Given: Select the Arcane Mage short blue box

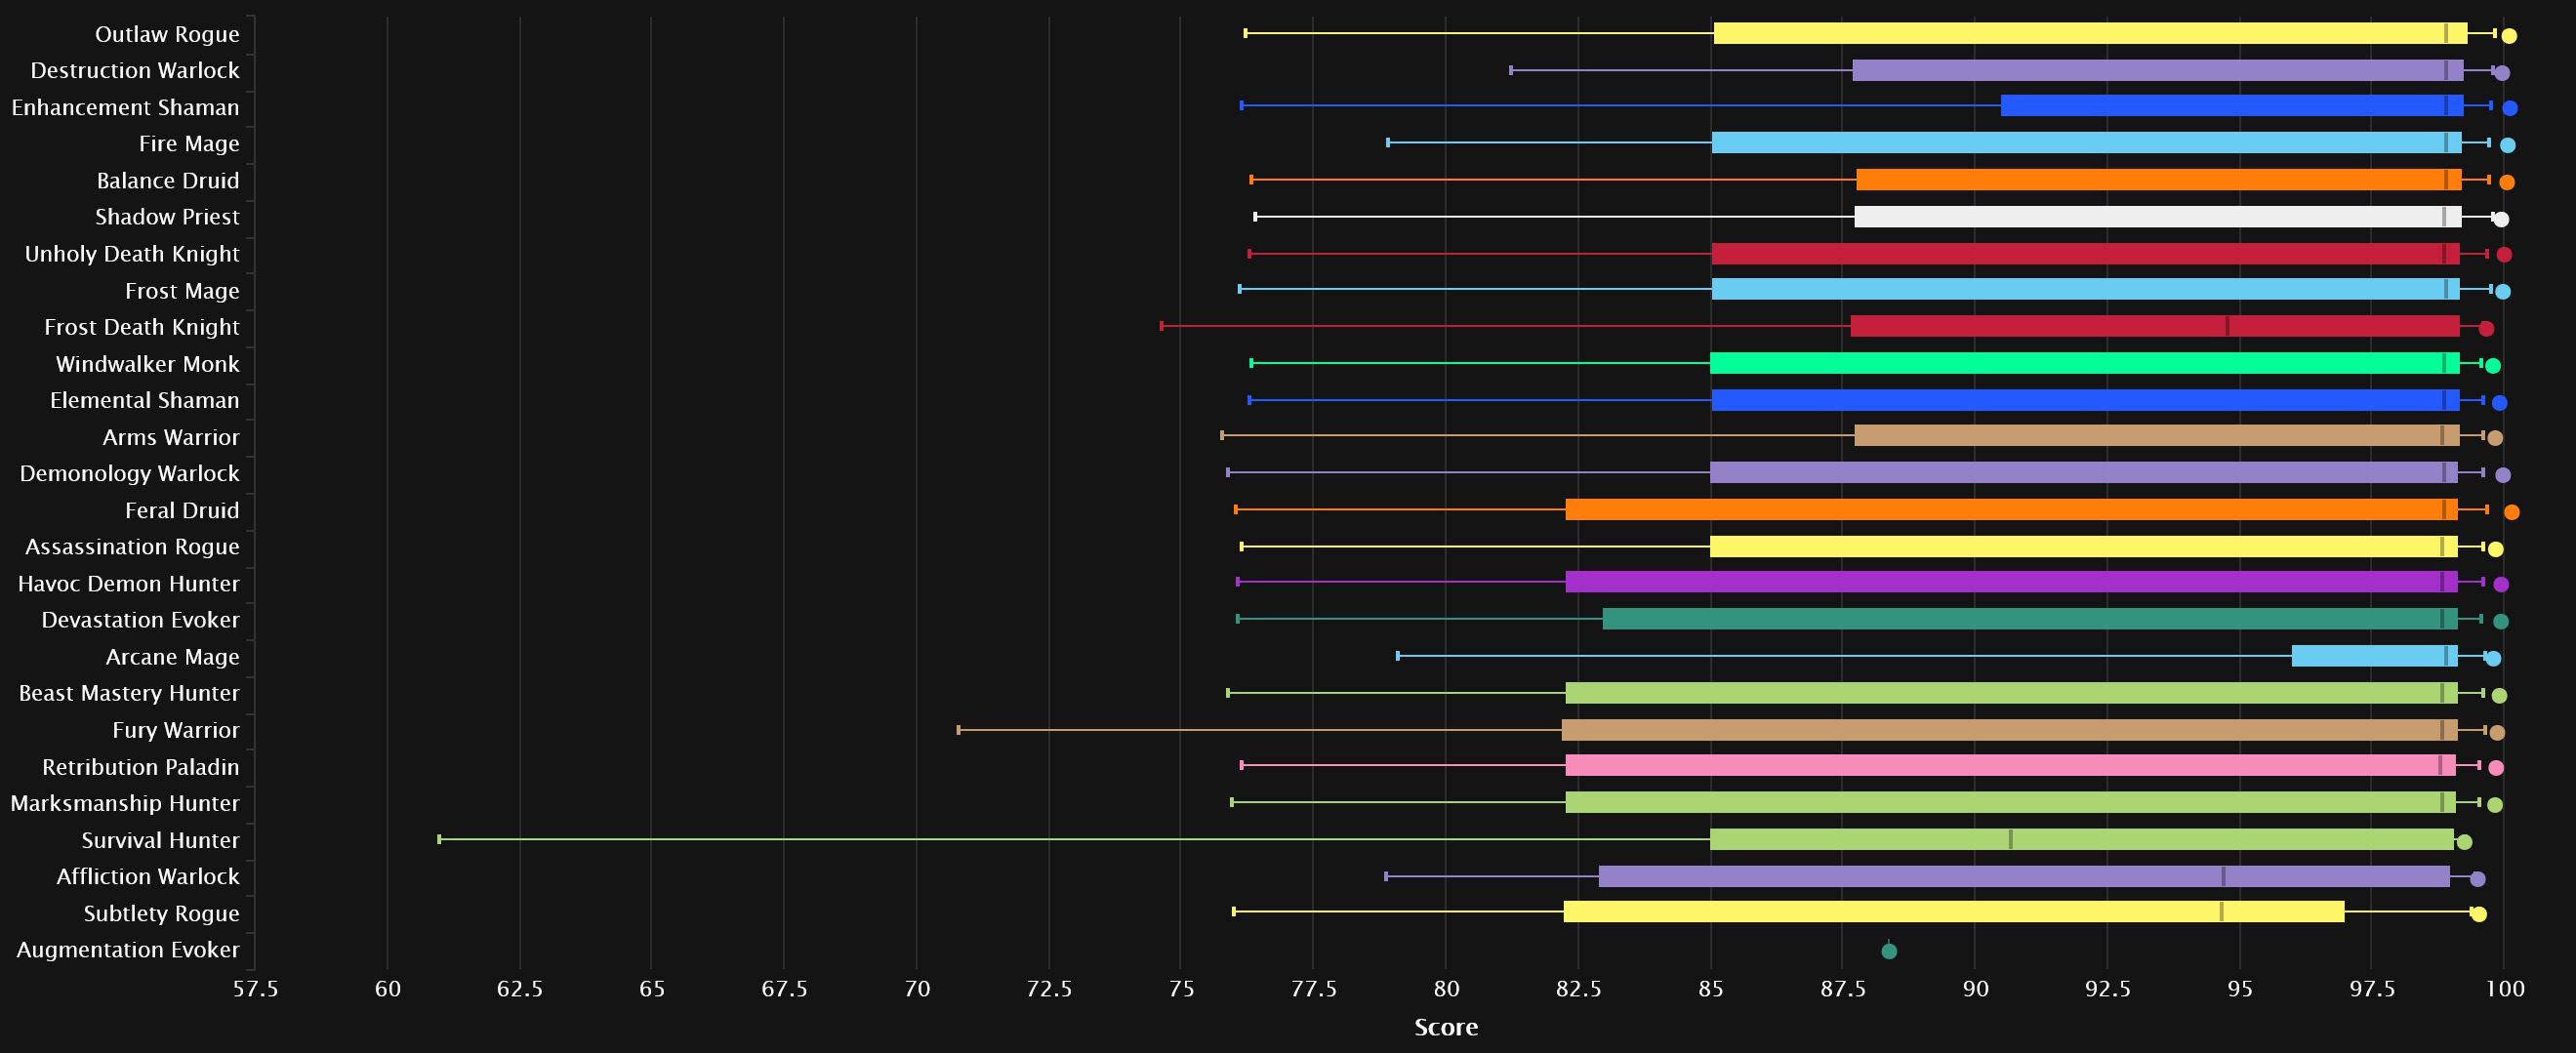Looking at the screenshot, I should 2374,656.
